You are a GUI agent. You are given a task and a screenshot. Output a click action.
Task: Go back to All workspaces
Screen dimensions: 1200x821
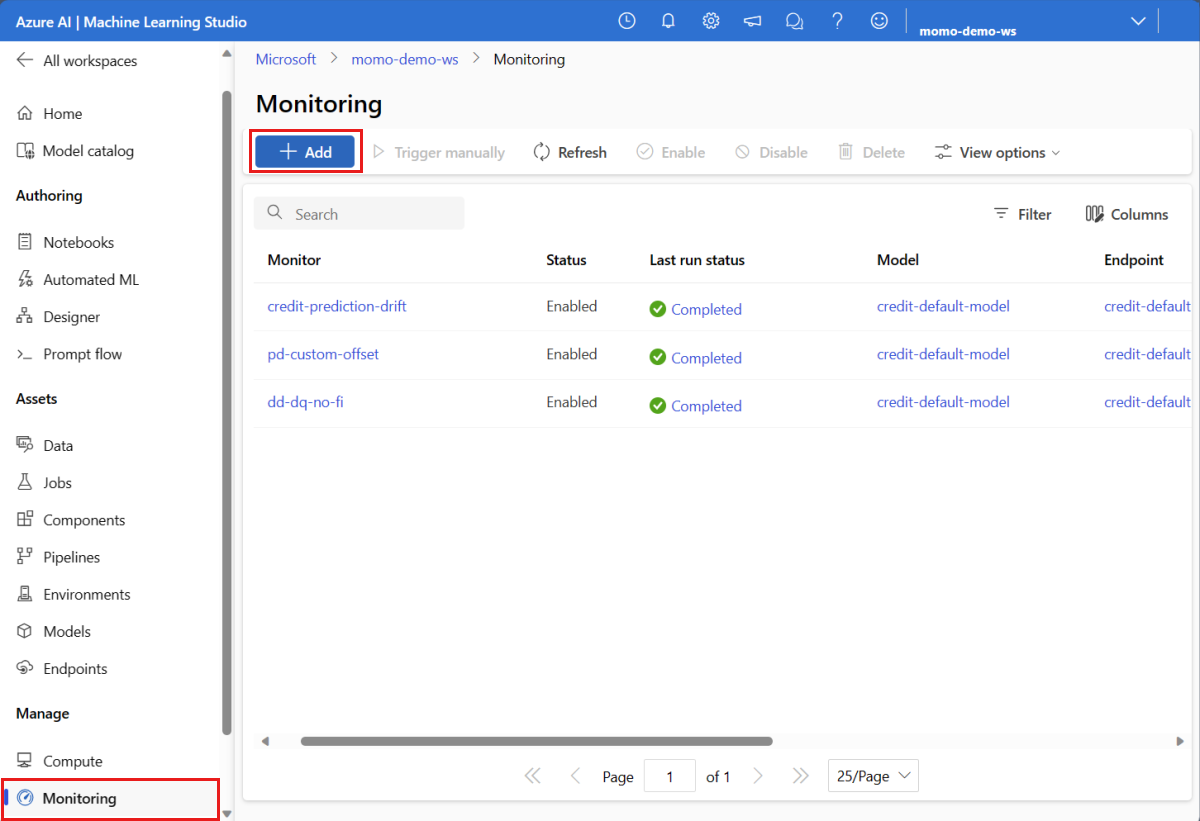coord(77,61)
